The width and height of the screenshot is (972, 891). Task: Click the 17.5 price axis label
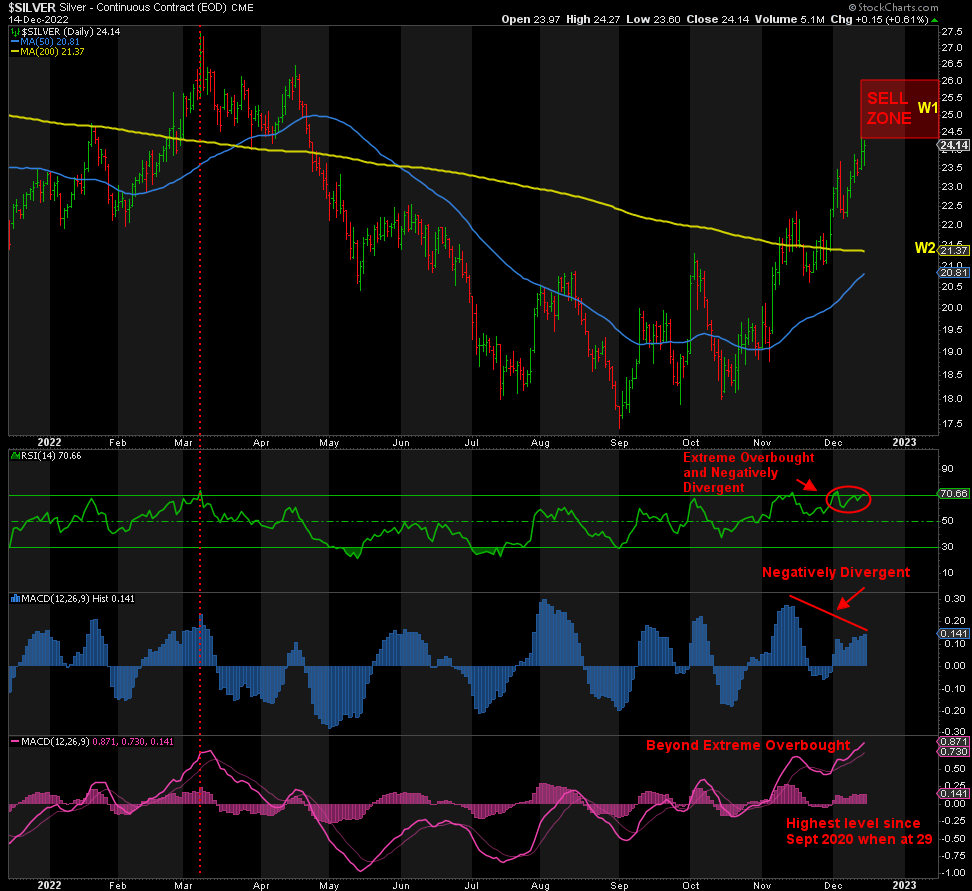[x=952, y=424]
